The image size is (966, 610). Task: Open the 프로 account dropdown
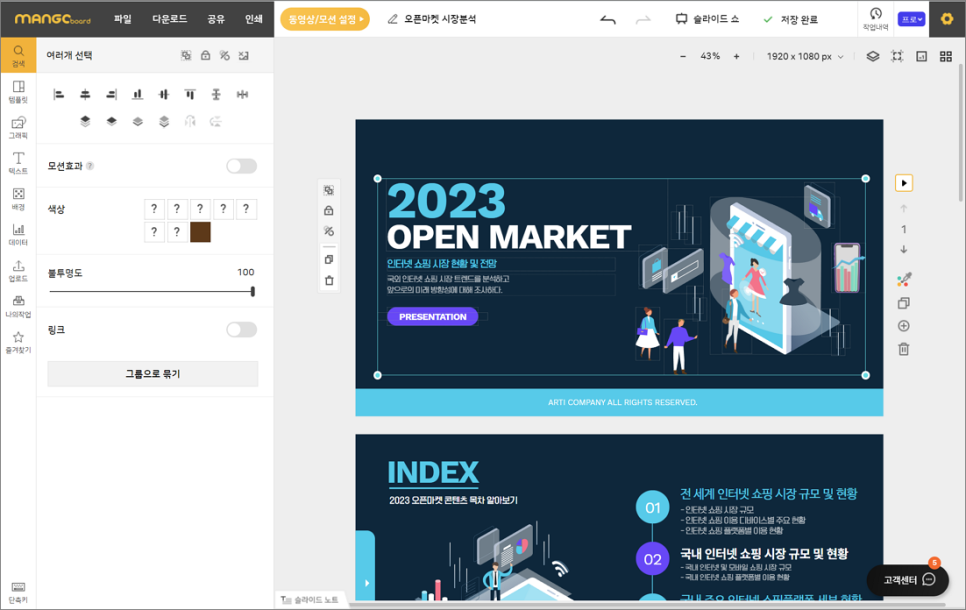[911, 19]
